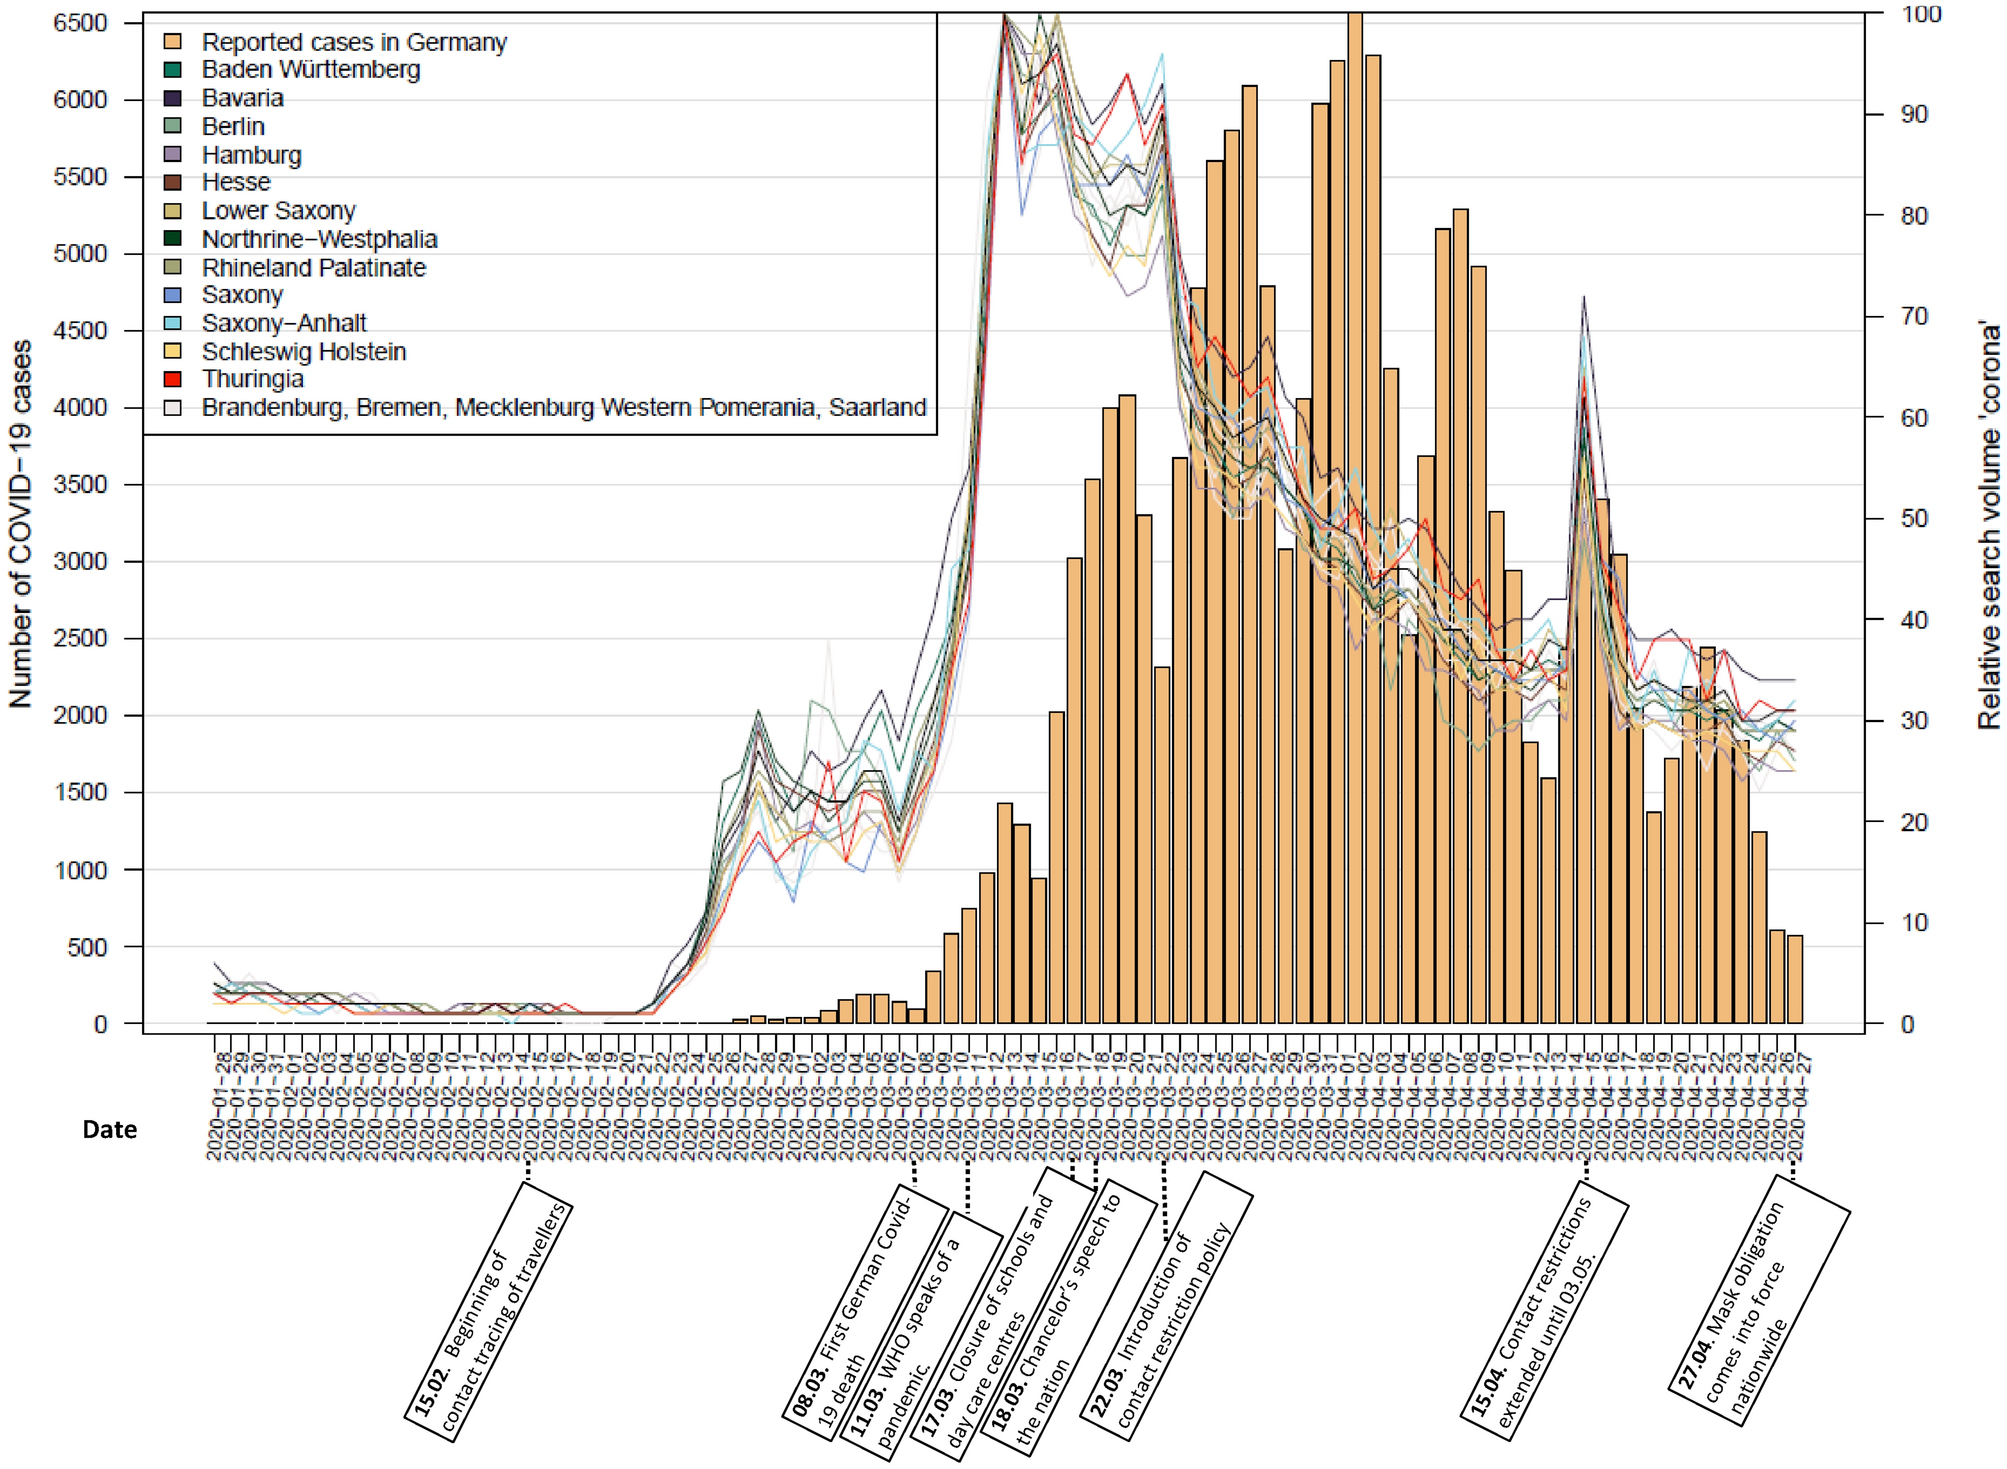Viewport: 2007px width, 1469px height.
Task: Click the bold 'Date' axis label
Action: tap(110, 1130)
